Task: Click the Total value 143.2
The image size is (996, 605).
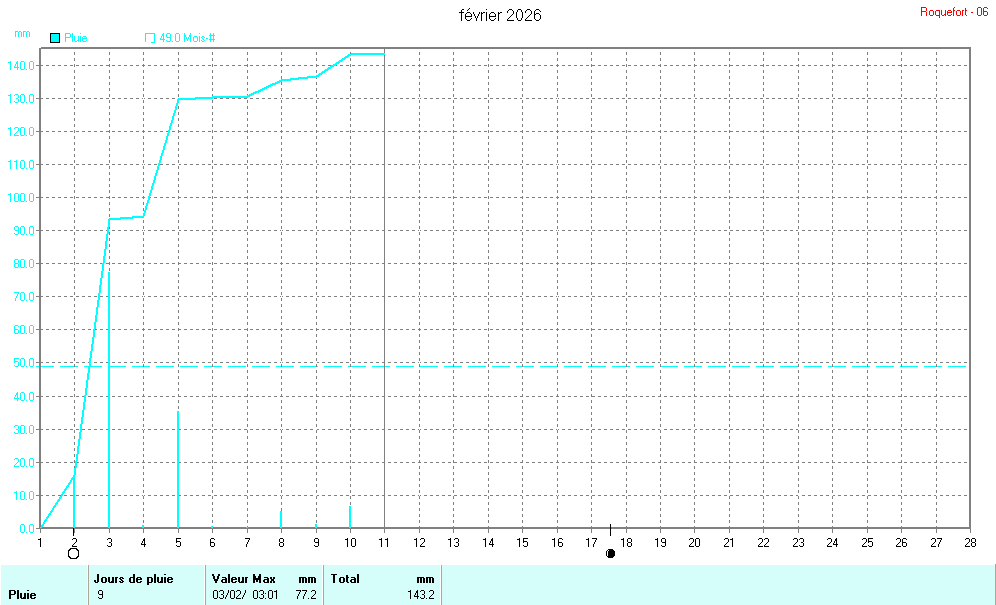Action: click(420, 595)
